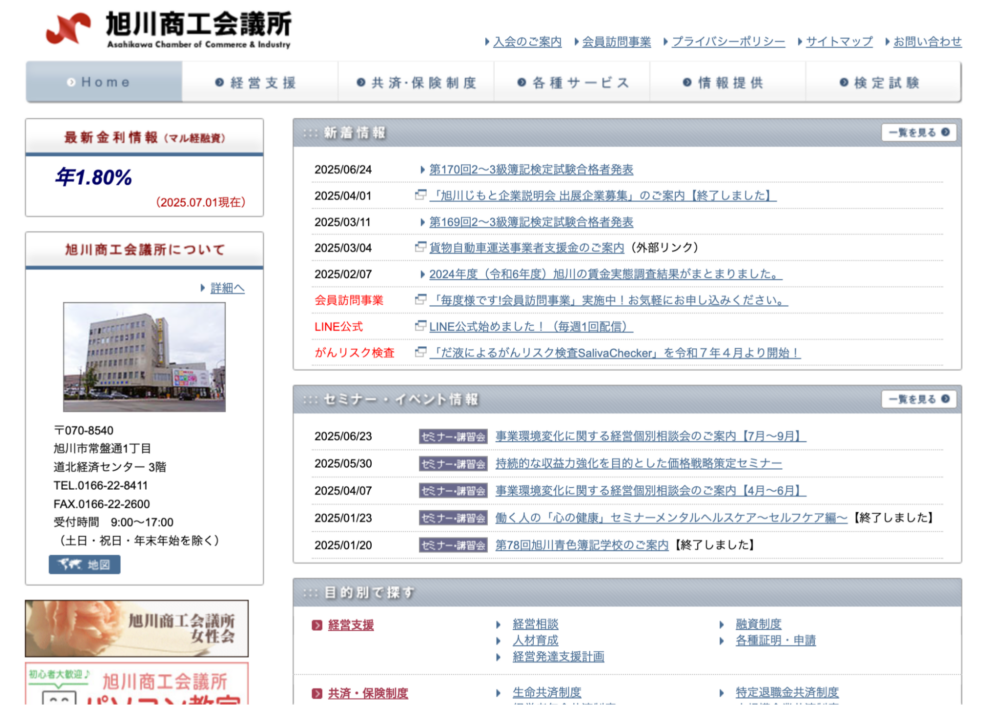Click the セミナー・講習会 badge for 第78回旭川青色簿記学校
The height and width of the screenshot is (705, 1000).
[453, 546]
